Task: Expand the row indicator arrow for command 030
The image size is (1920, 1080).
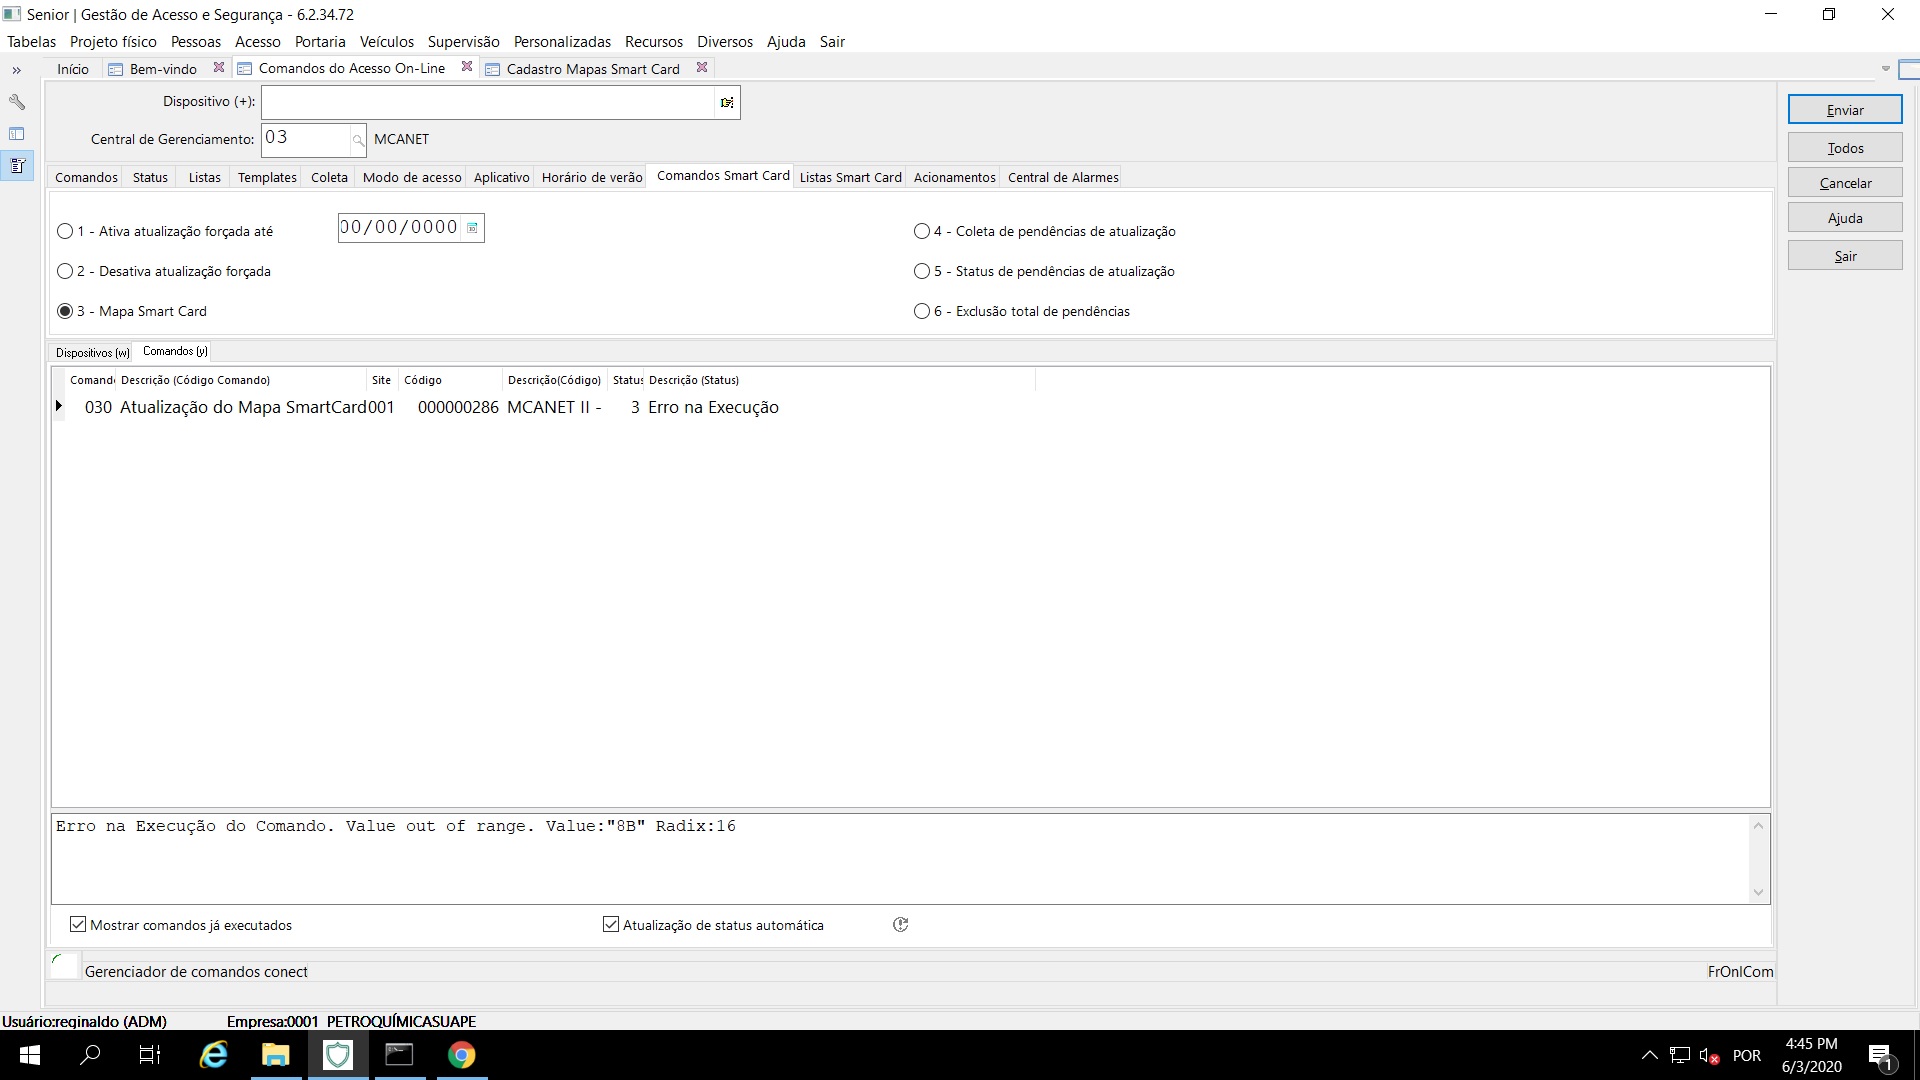Action: [59, 406]
